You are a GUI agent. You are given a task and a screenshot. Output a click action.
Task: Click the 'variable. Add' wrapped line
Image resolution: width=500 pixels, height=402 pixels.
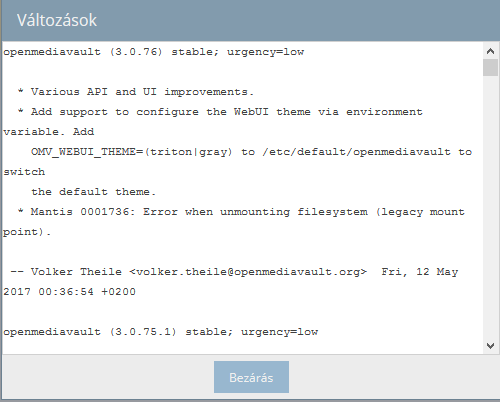click(49, 132)
